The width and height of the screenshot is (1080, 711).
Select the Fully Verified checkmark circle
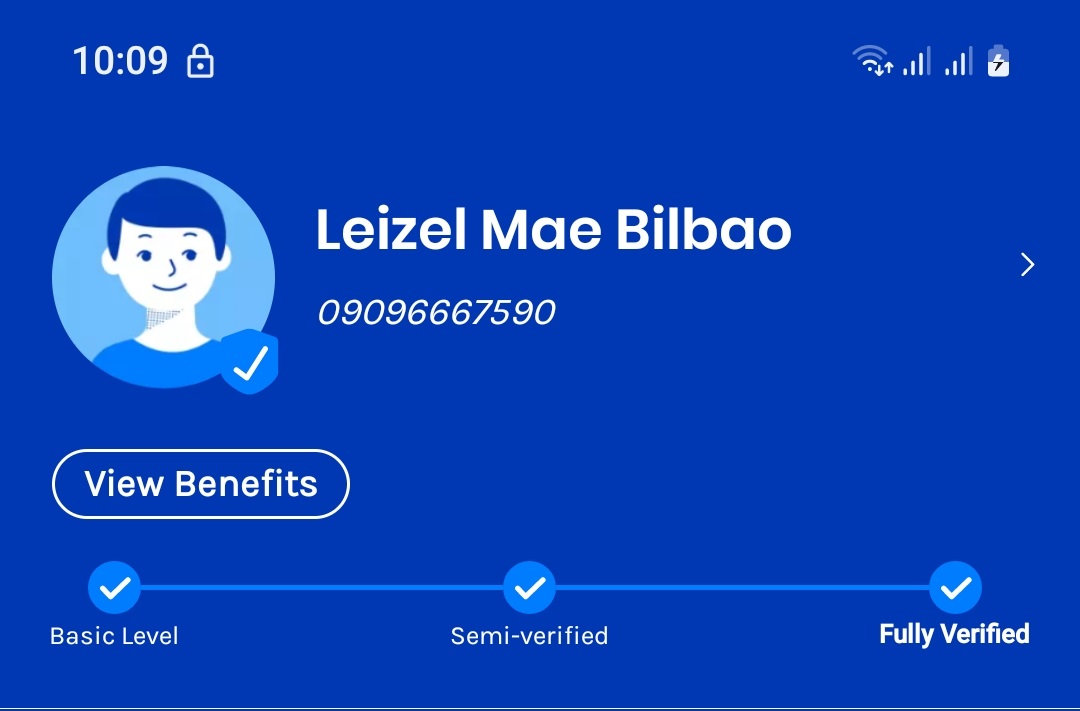point(955,588)
